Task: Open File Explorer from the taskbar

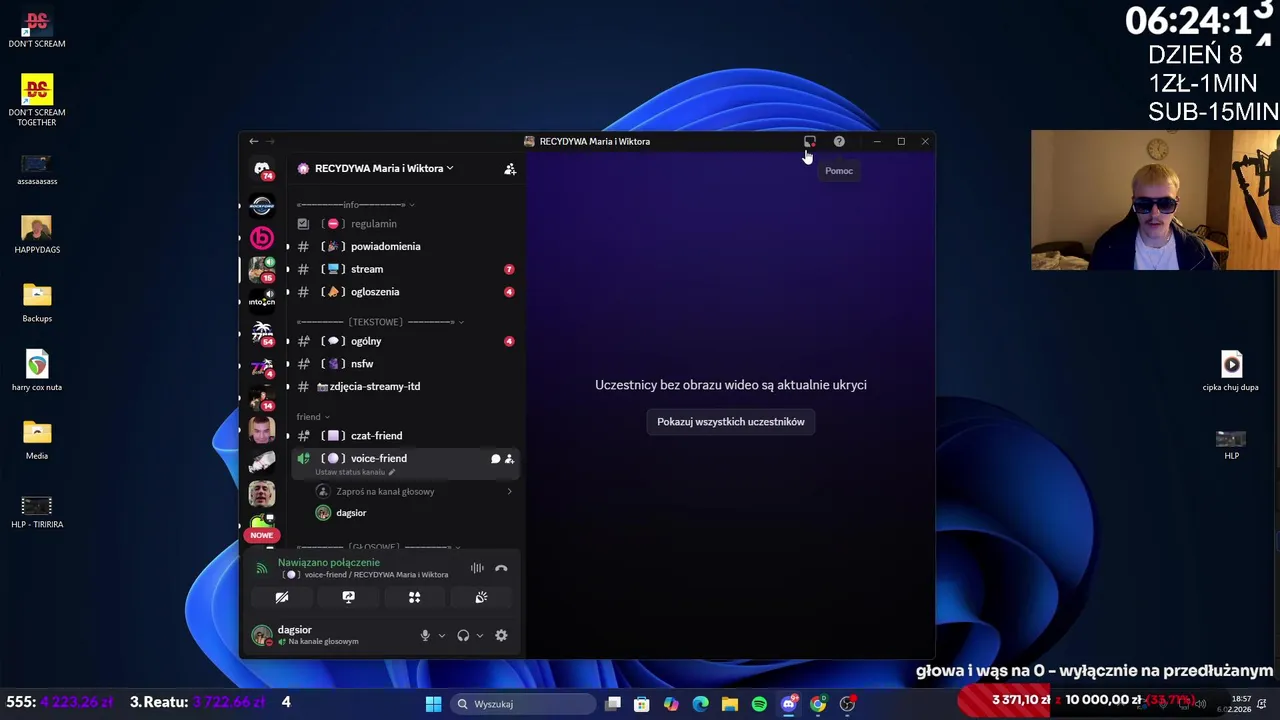Action: click(x=730, y=704)
